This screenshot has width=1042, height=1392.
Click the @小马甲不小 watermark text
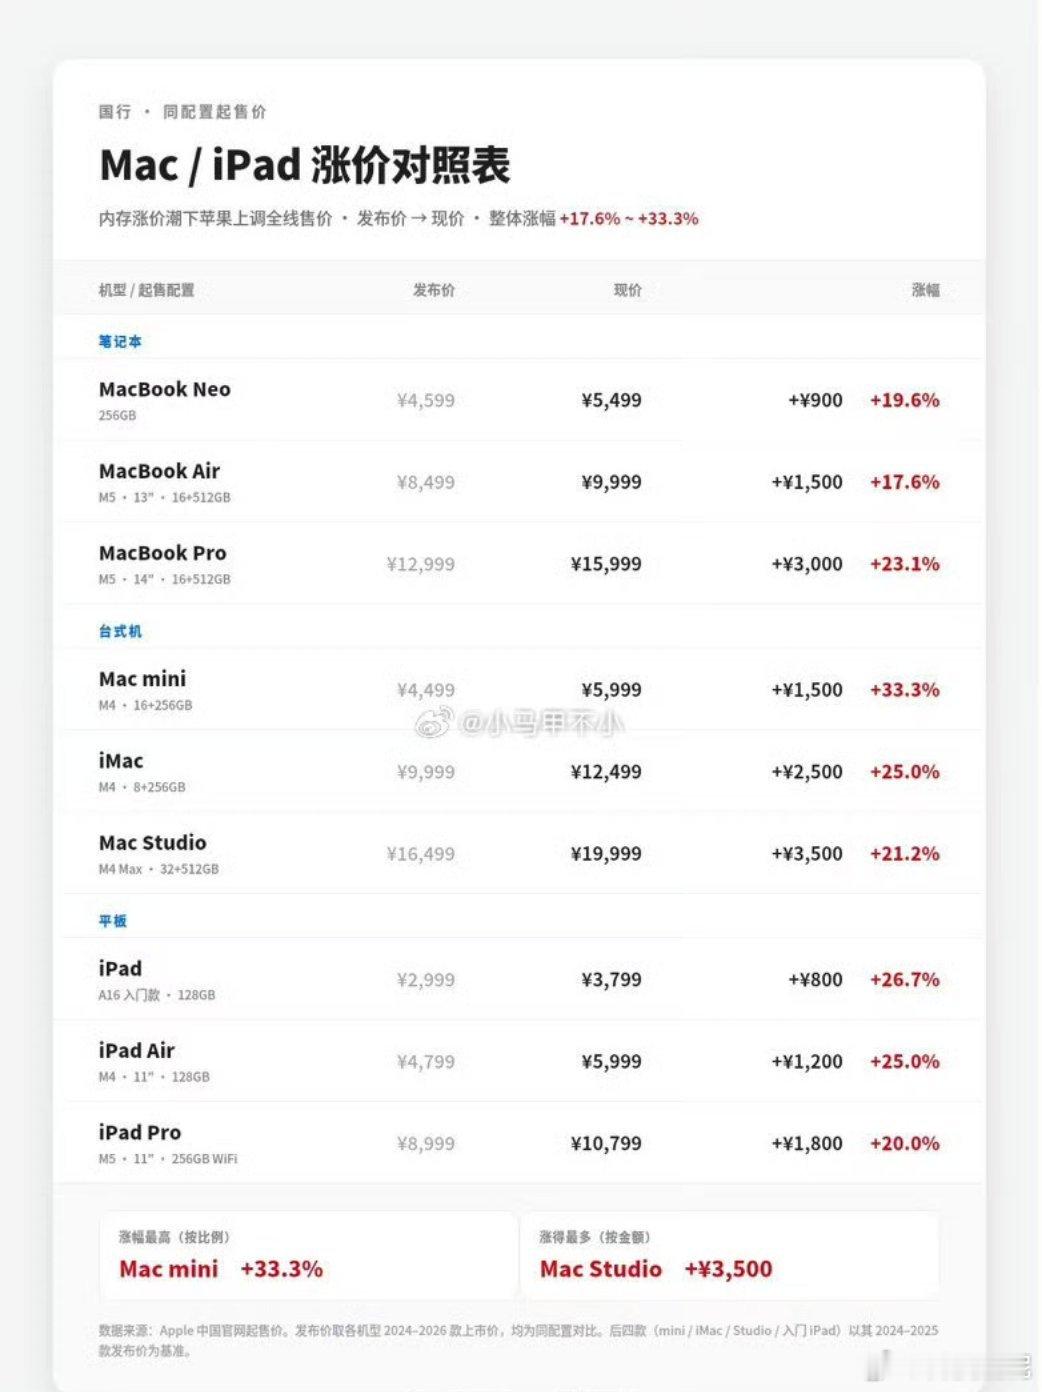coord(542,721)
